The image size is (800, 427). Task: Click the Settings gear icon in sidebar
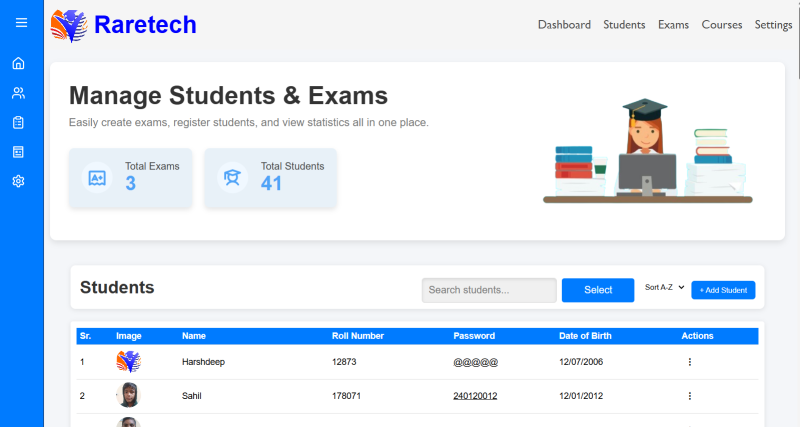[x=18, y=182]
